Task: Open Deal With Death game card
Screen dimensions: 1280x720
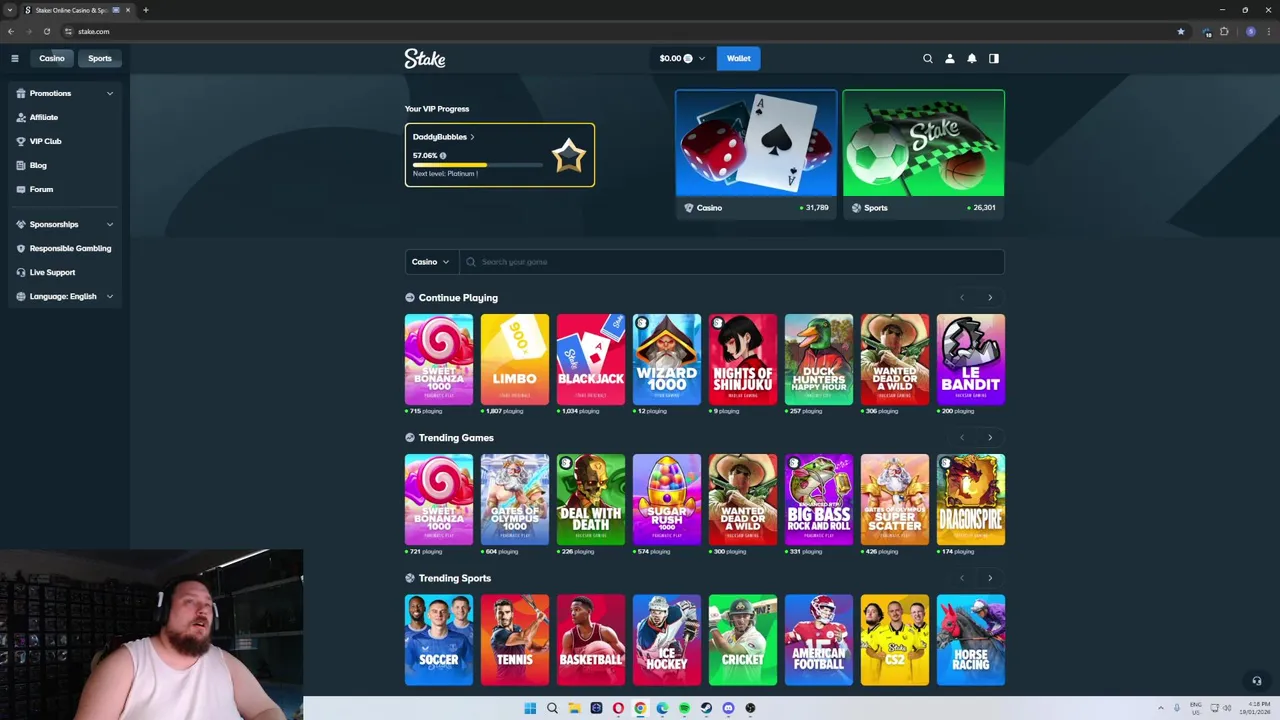Action: tap(591, 500)
